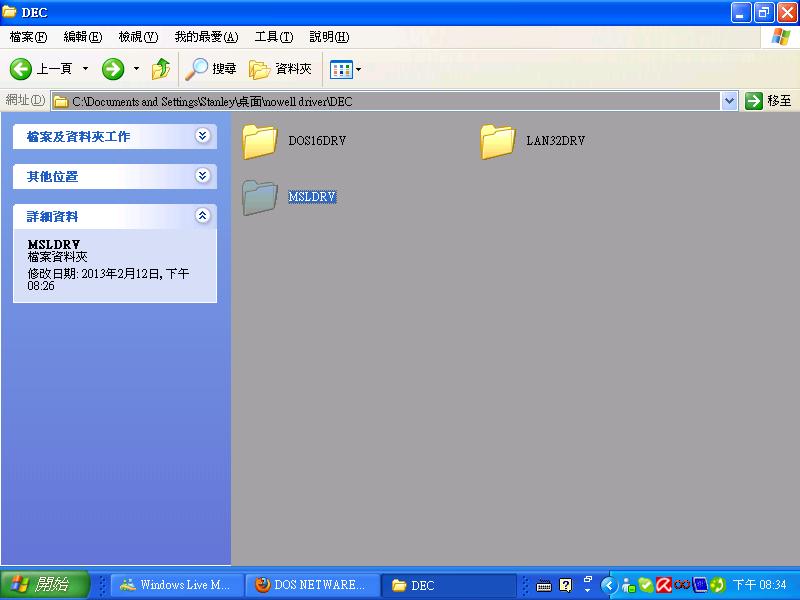Open the red Avira tray icon
Viewport: 800px width, 600px height.
click(663, 585)
